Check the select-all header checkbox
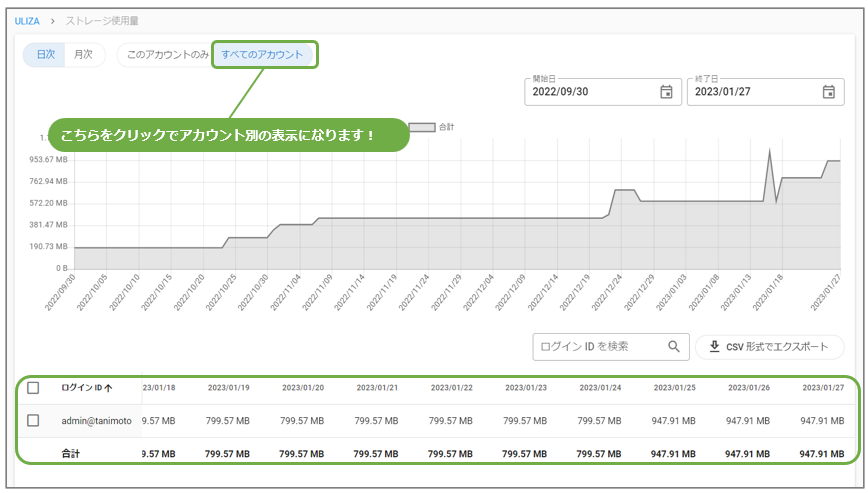This screenshot has width=868, height=493. (x=33, y=388)
